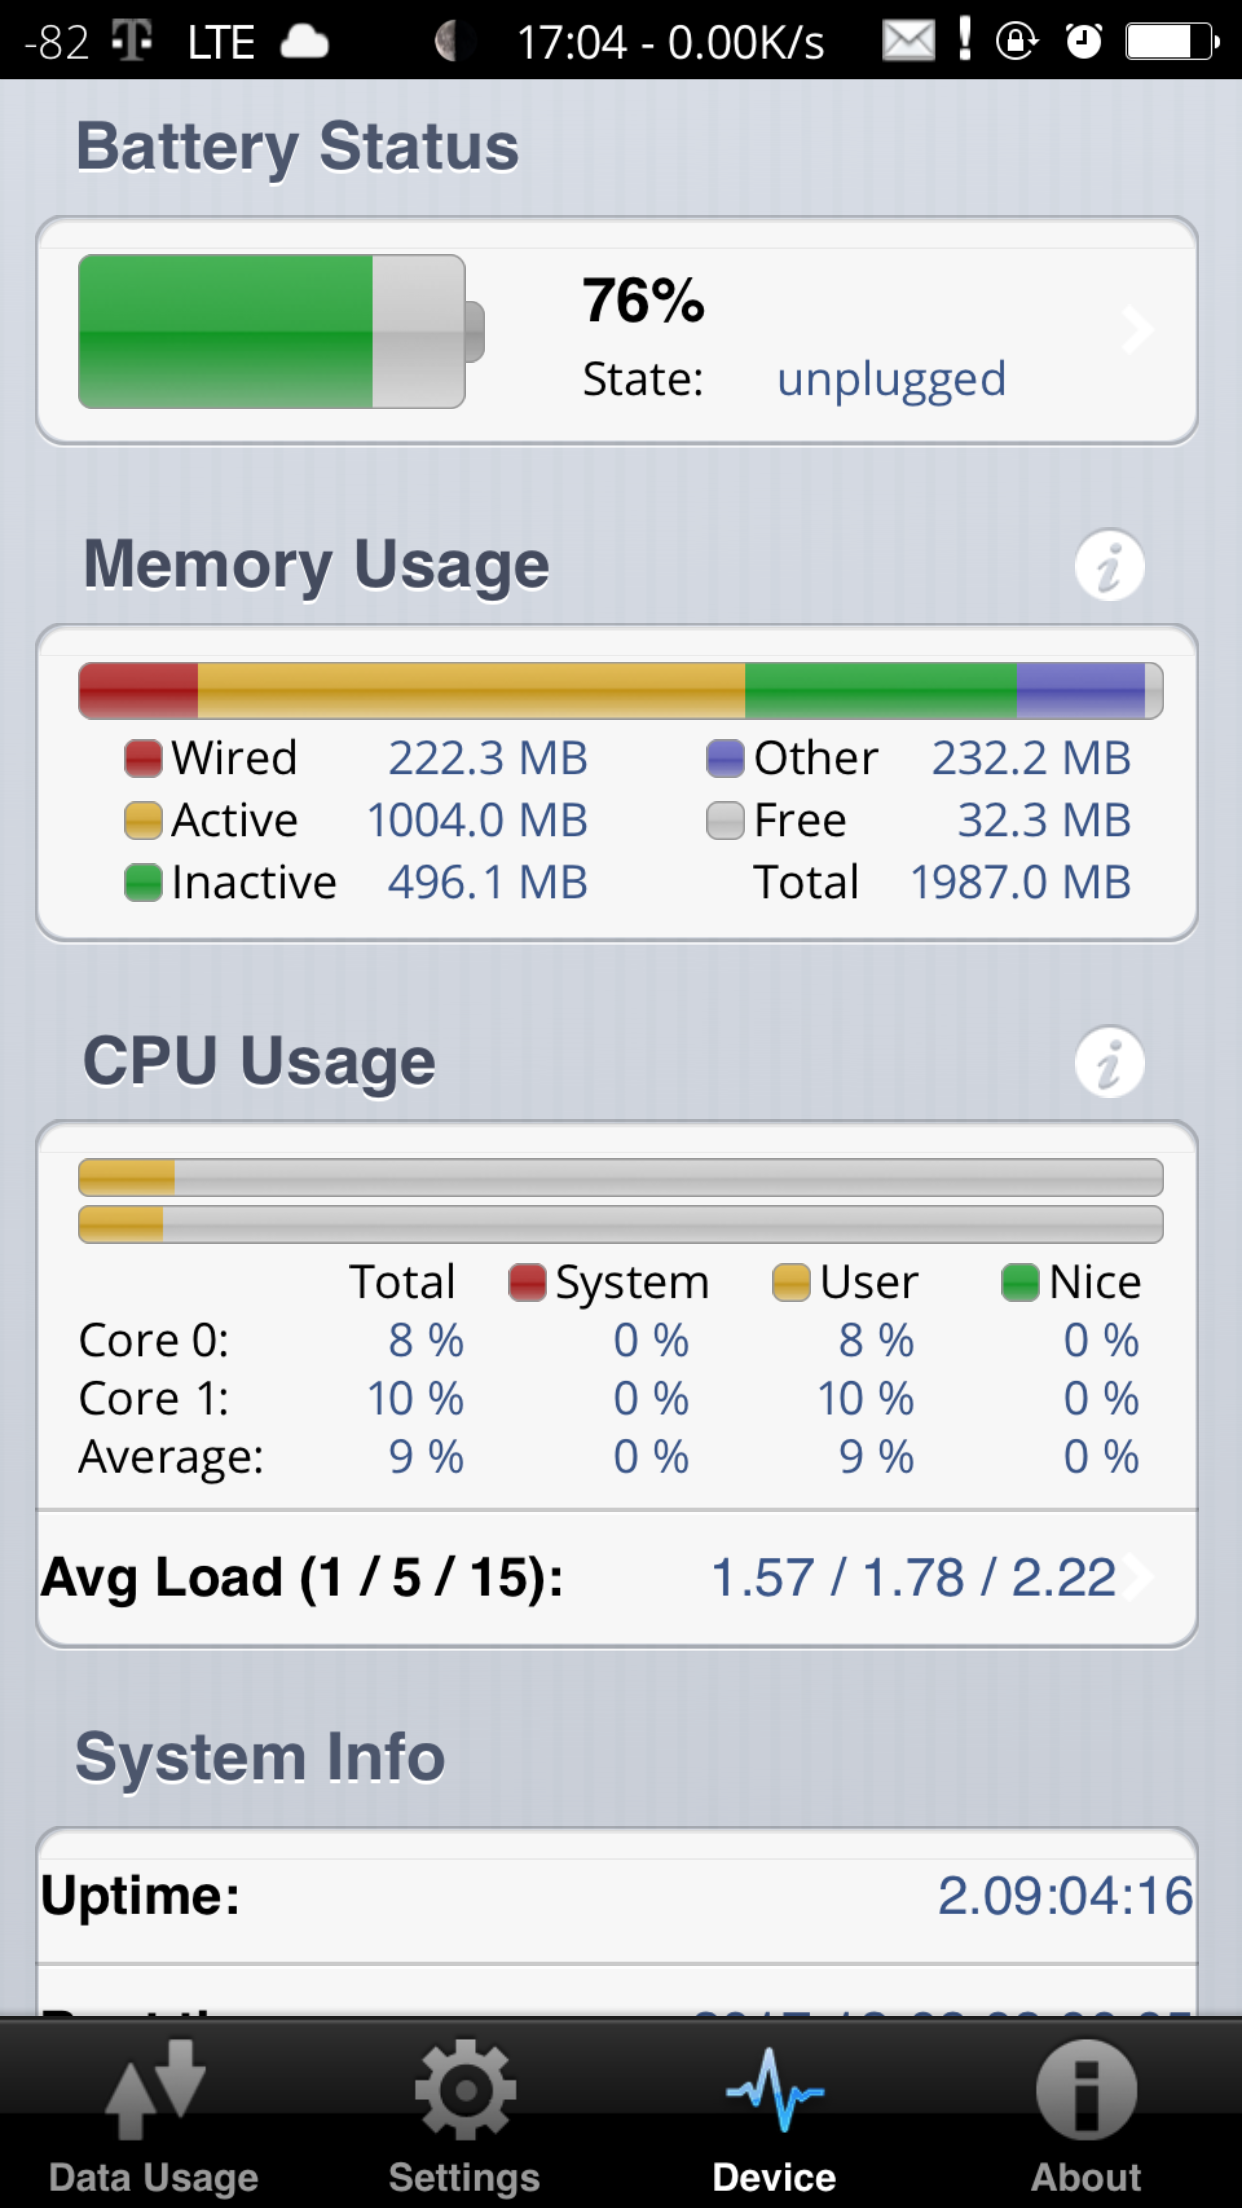This screenshot has width=1242, height=2208.
Task: Open the Memory Usage info icon
Action: 1109,566
